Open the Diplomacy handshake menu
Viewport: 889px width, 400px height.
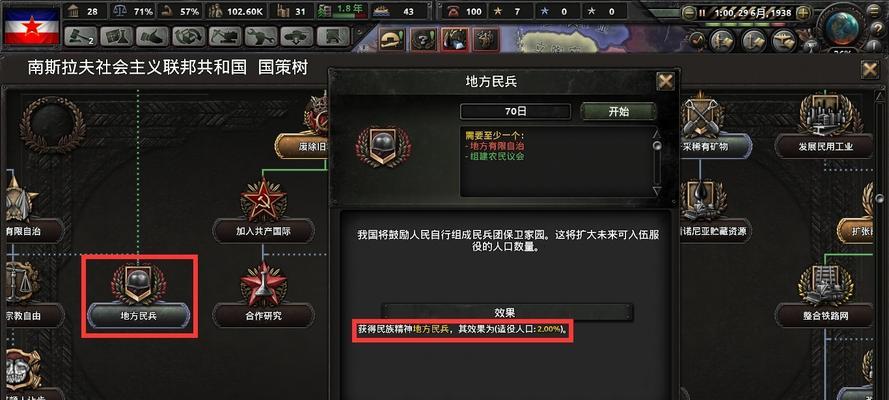tap(153, 37)
